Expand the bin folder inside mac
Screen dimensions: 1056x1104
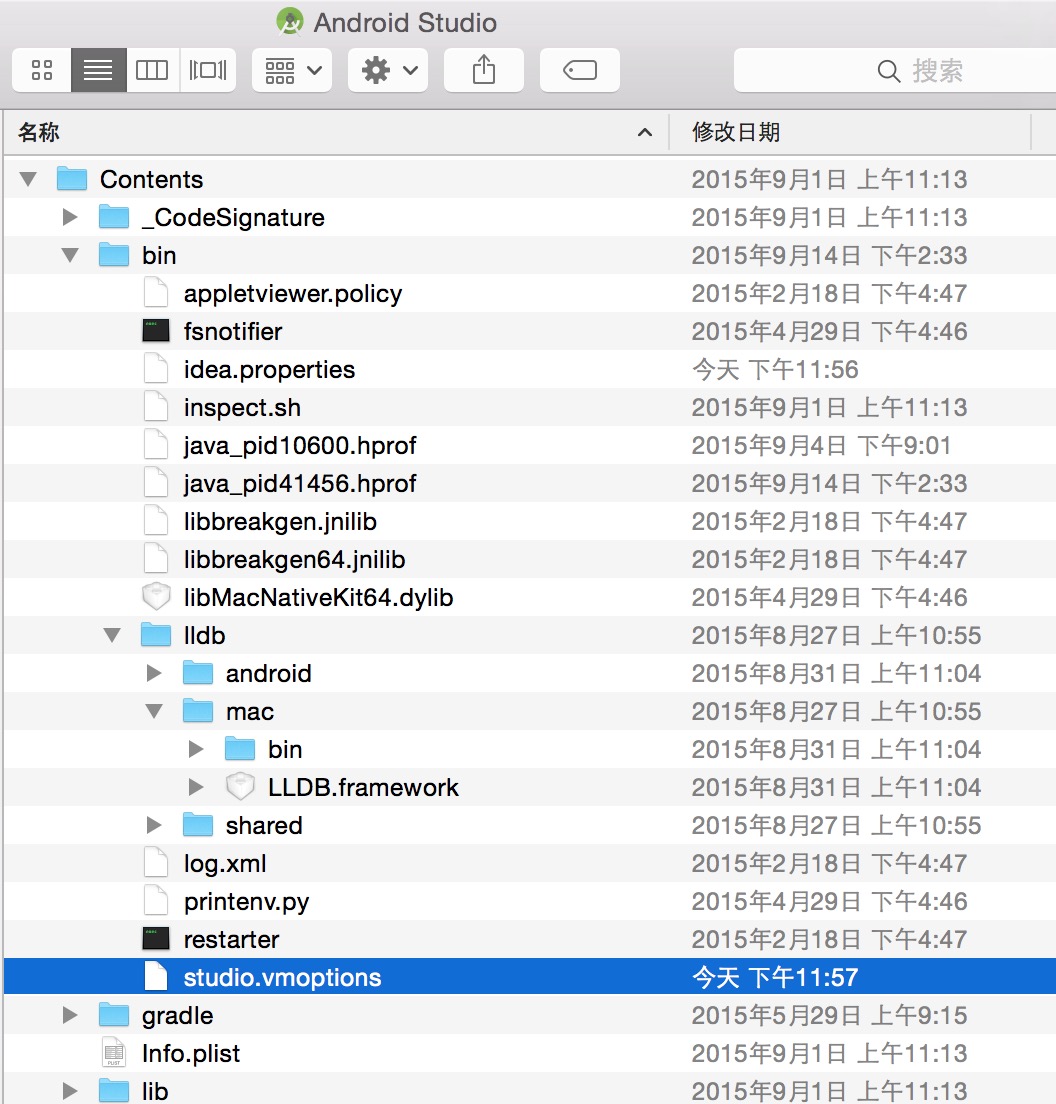pyautogui.click(x=196, y=749)
